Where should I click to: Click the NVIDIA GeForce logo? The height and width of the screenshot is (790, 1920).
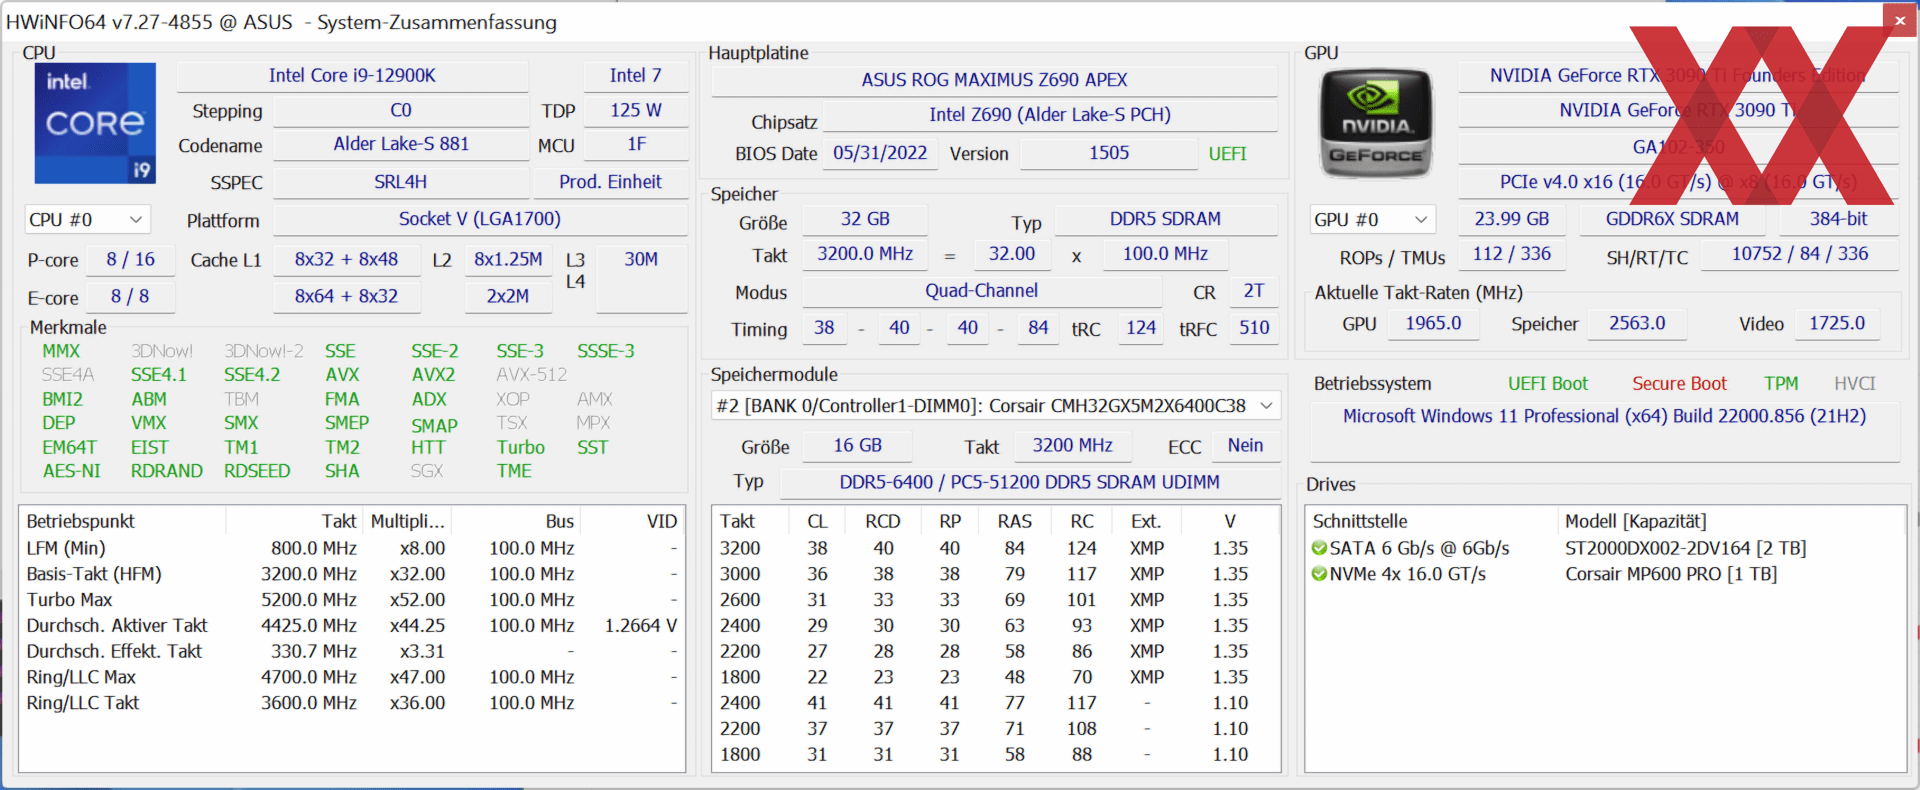tap(1375, 123)
